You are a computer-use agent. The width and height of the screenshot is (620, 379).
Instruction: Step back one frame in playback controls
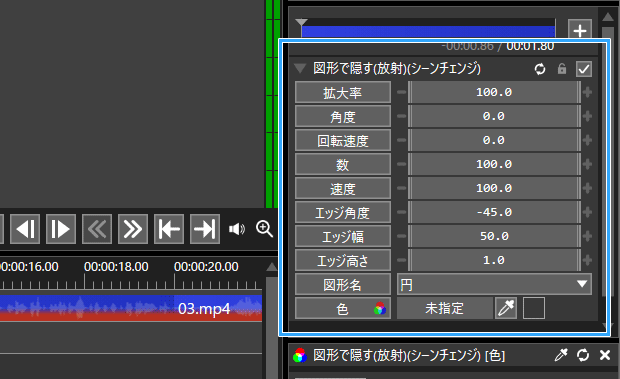click(x=25, y=229)
